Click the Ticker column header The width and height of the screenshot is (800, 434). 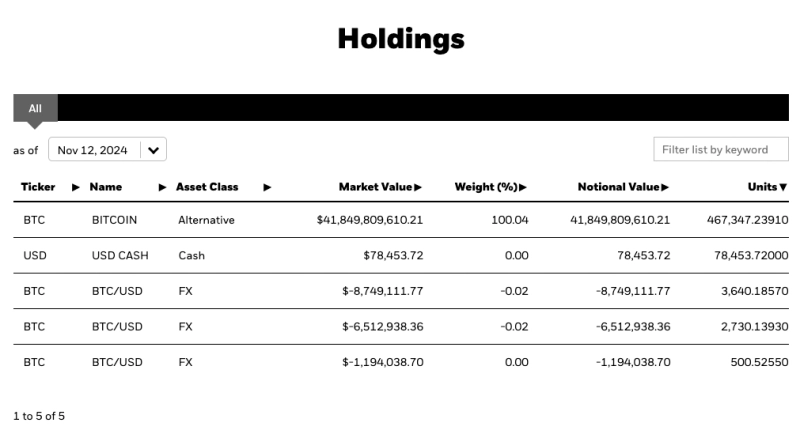tap(38, 187)
